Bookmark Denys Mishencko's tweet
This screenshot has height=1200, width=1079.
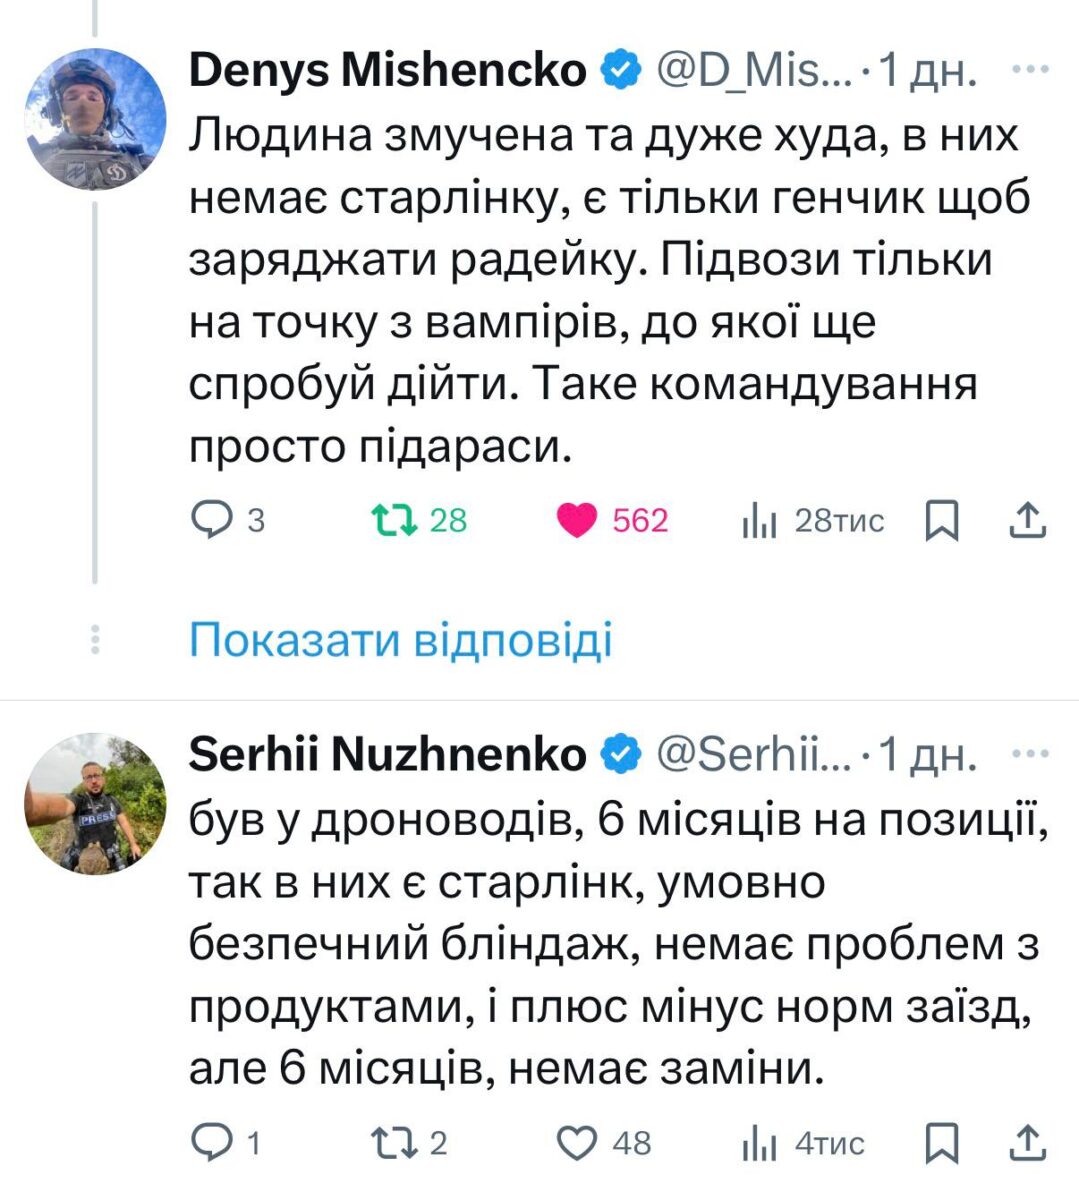coord(941,520)
